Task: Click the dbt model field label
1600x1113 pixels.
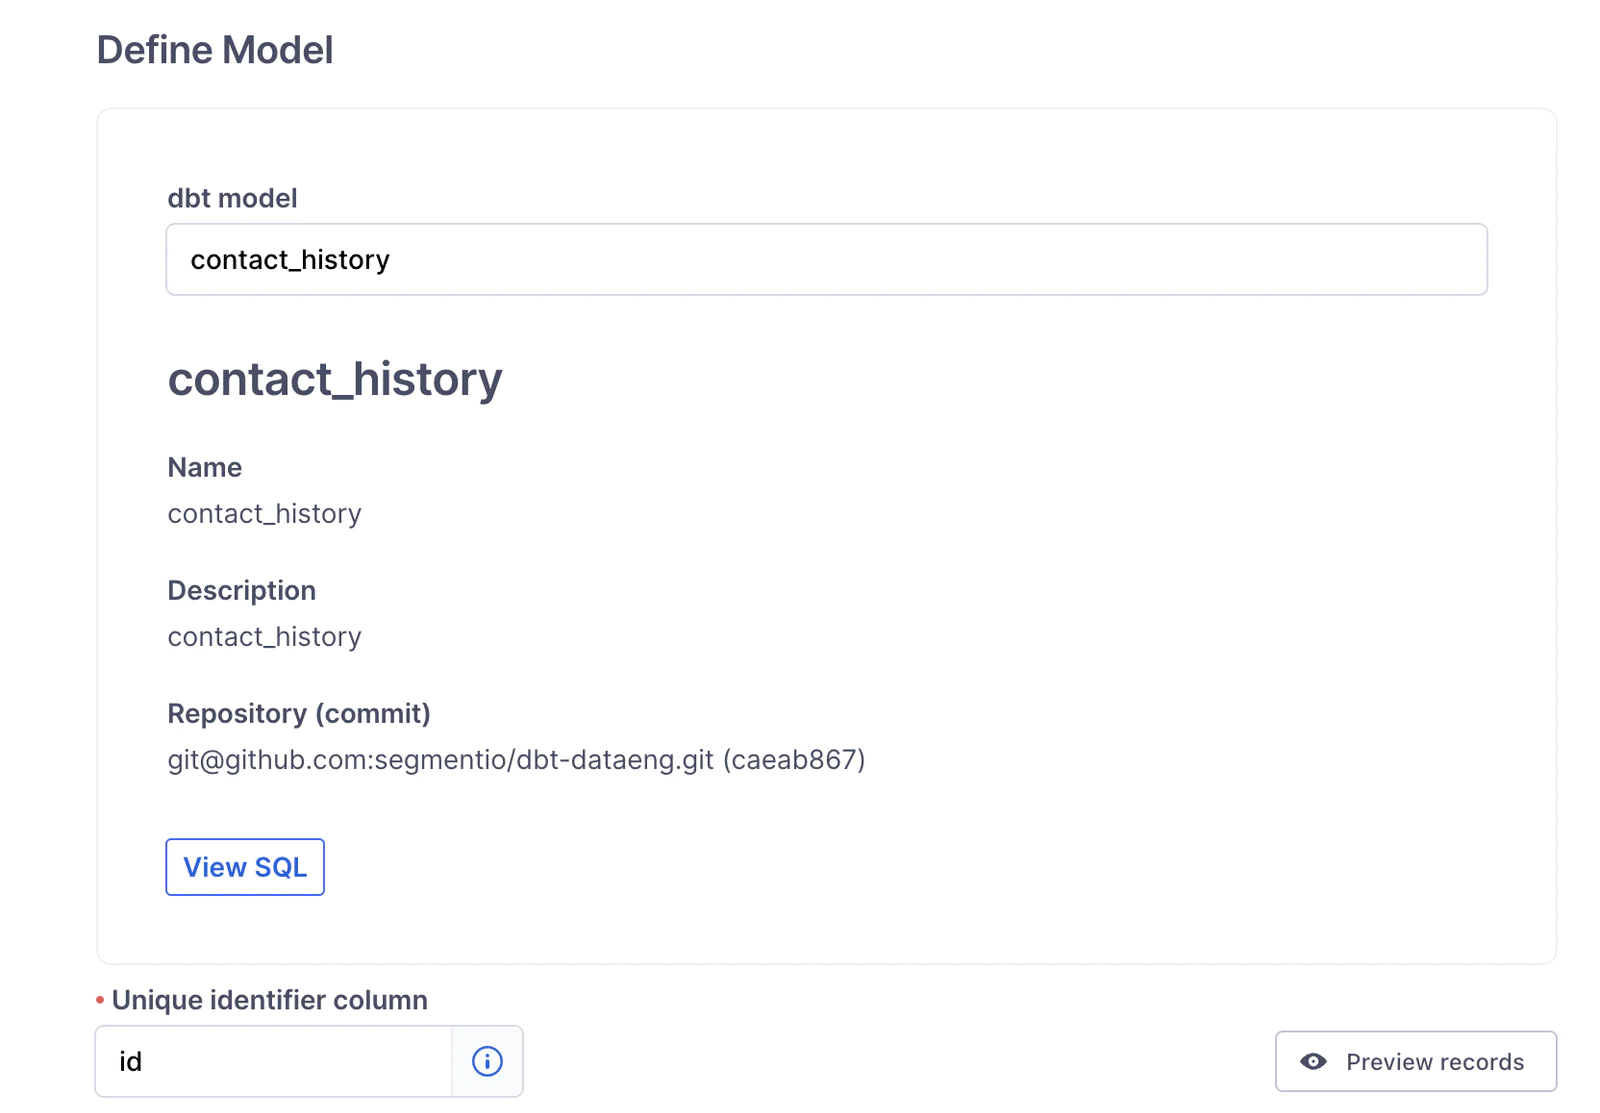Action: [x=232, y=198]
